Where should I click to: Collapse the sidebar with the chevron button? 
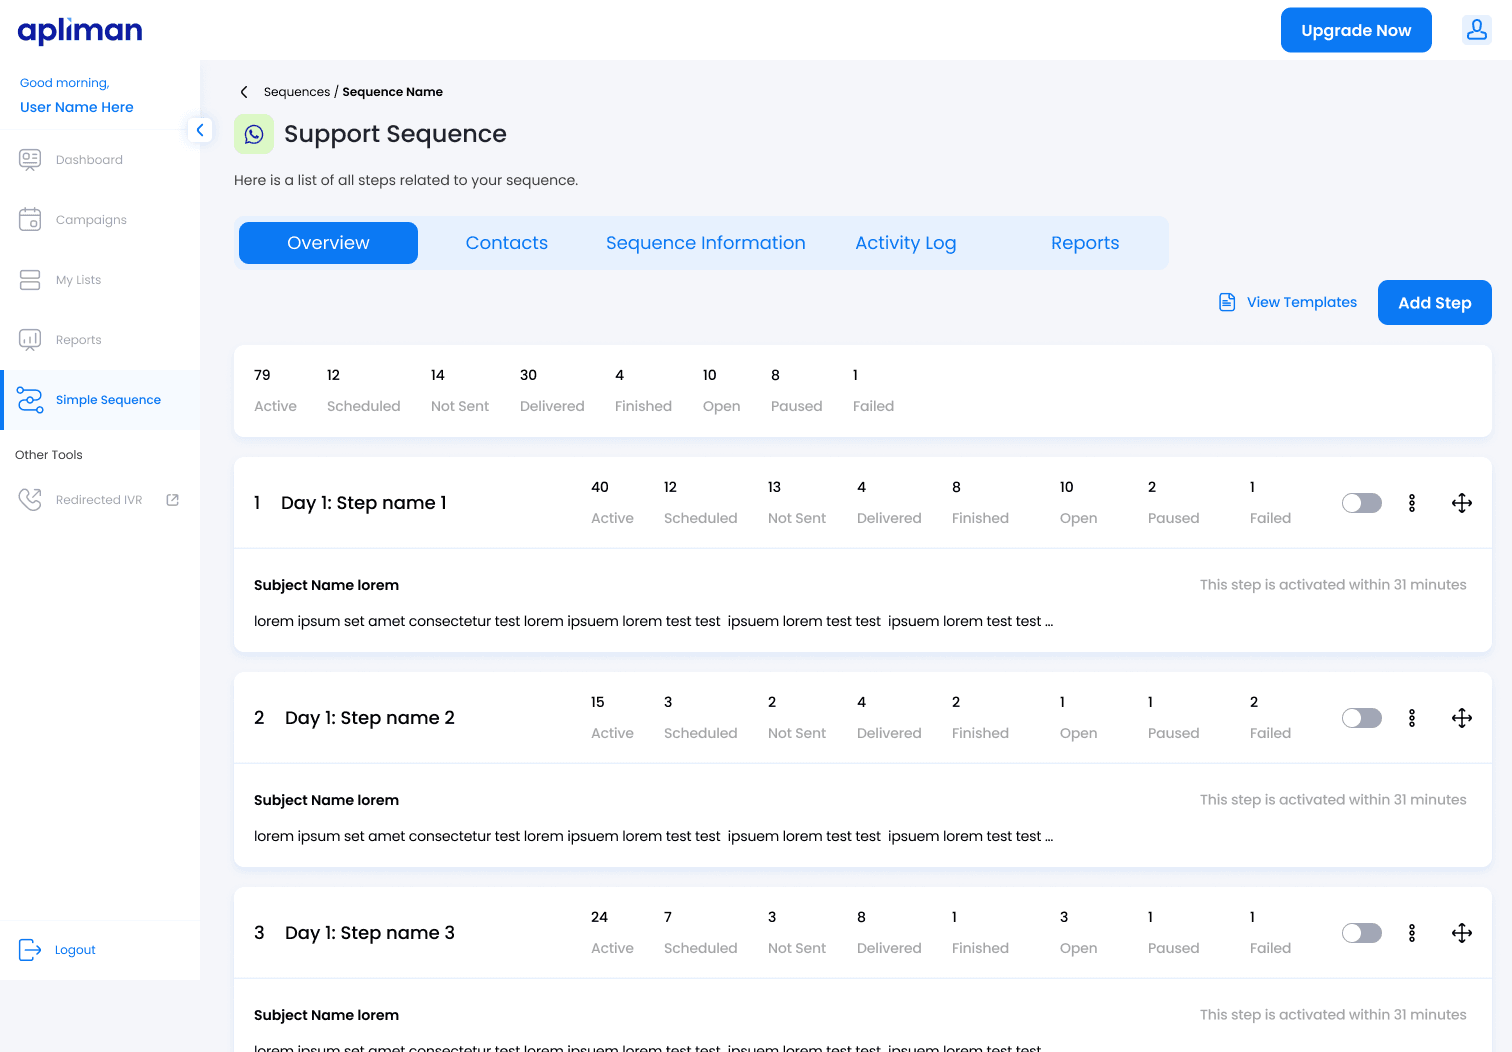point(200,130)
